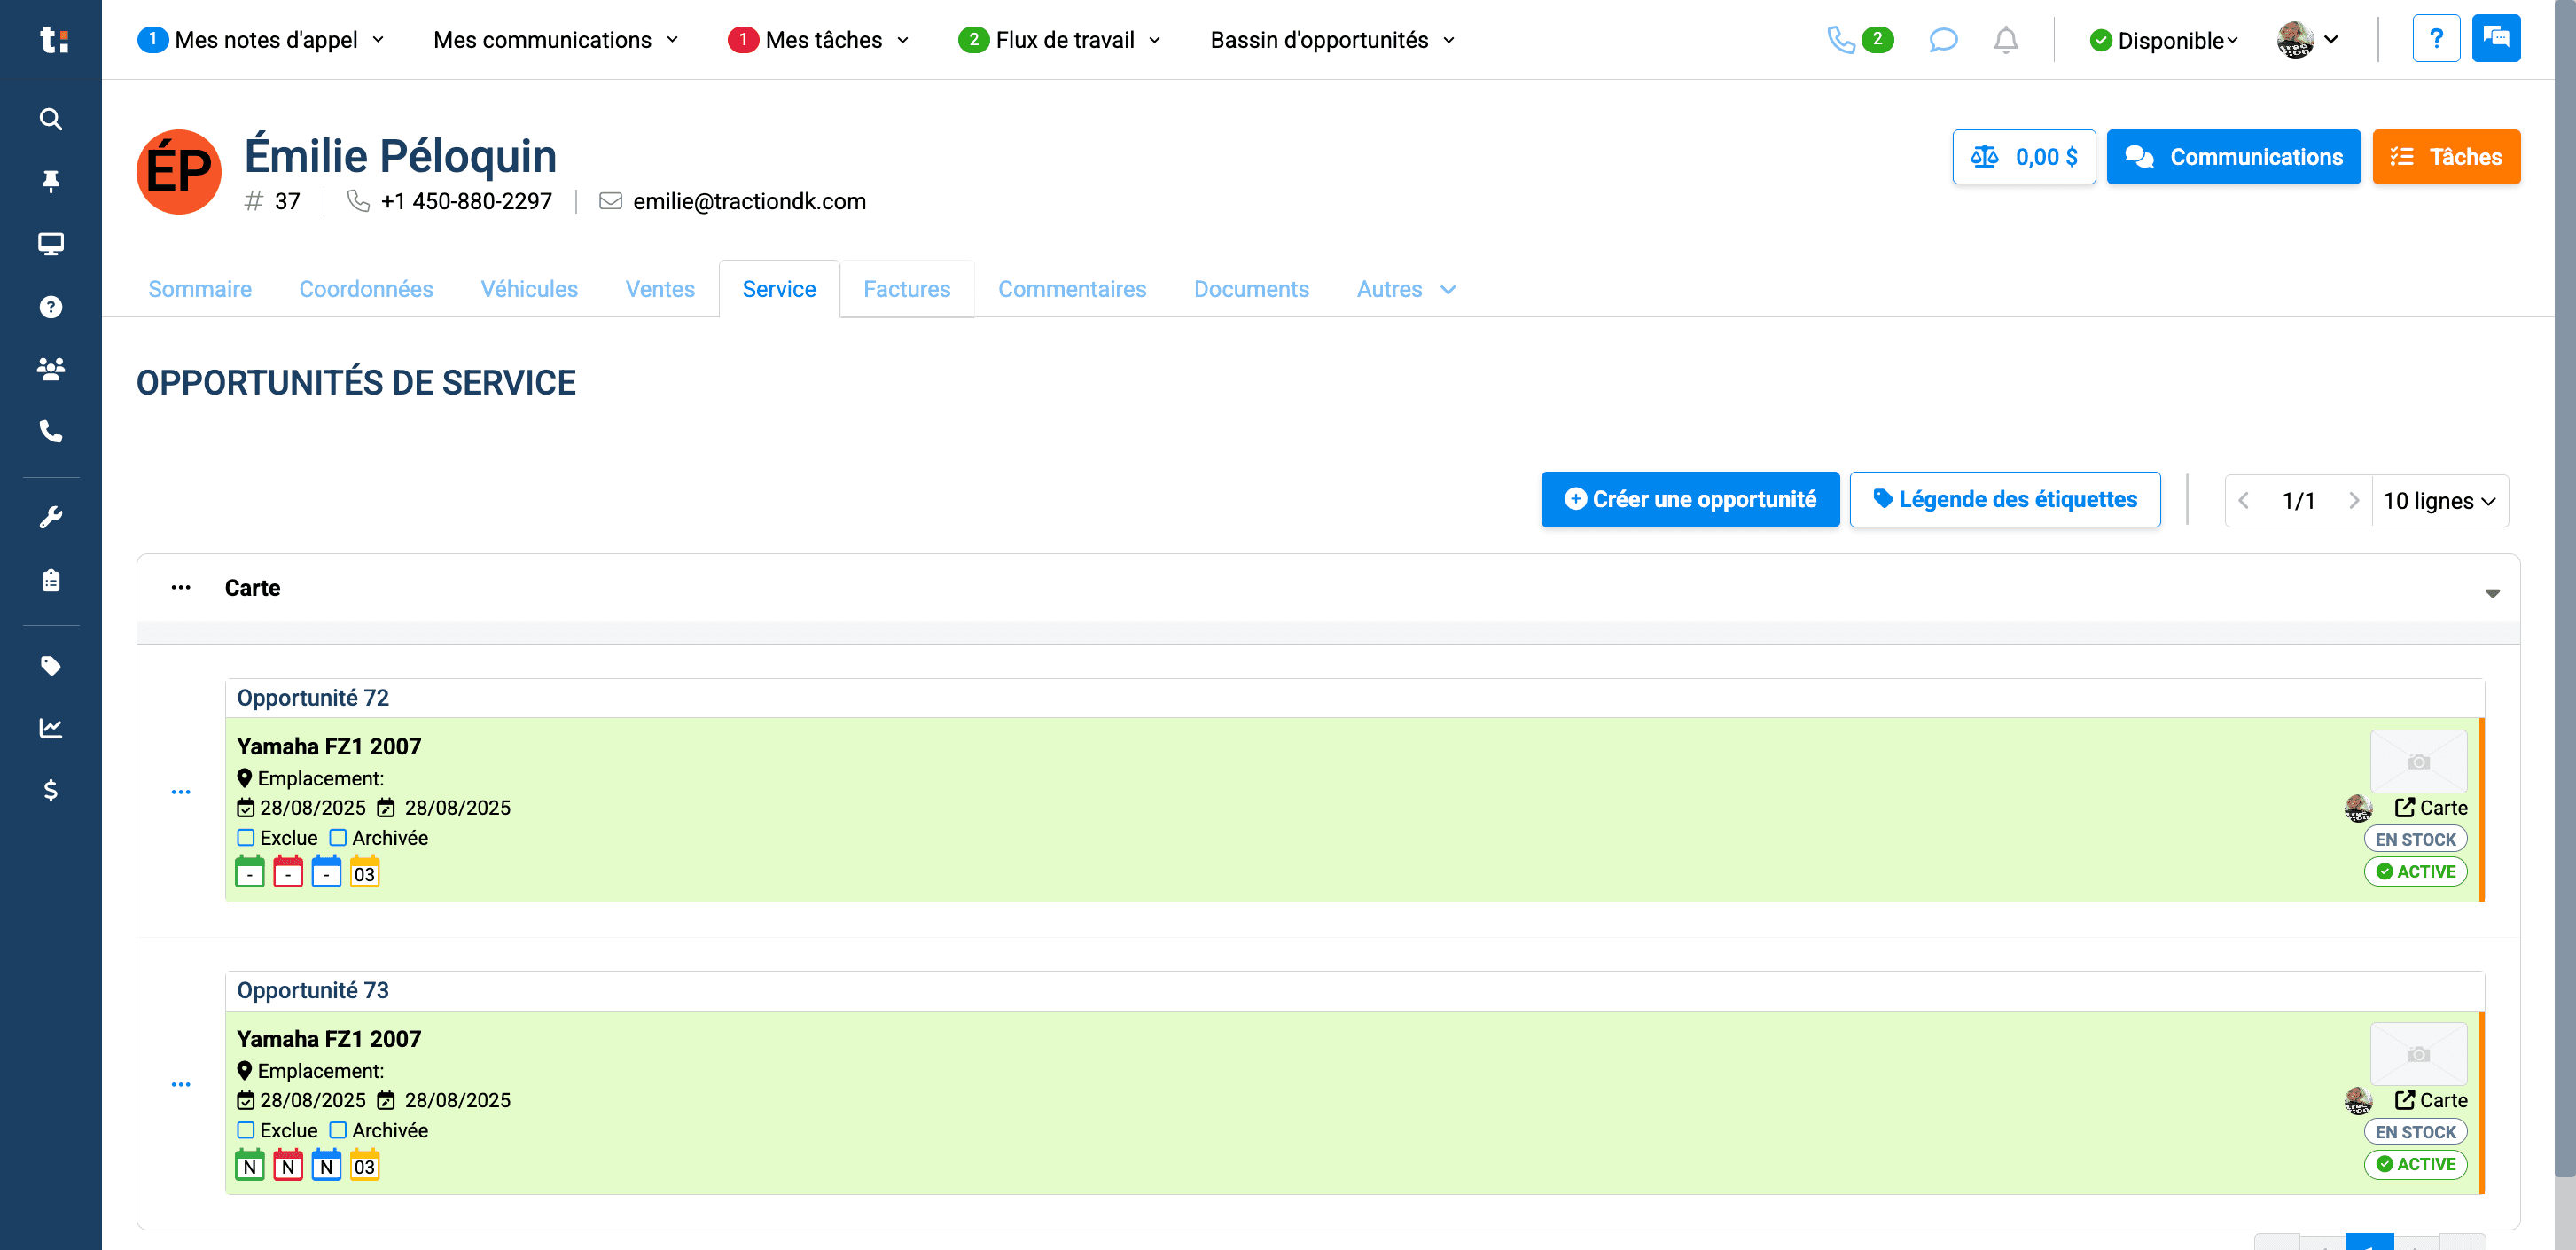Switch to the Véhicules tab
Image resolution: width=2576 pixels, height=1250 pixels.
tap(529, 289)
